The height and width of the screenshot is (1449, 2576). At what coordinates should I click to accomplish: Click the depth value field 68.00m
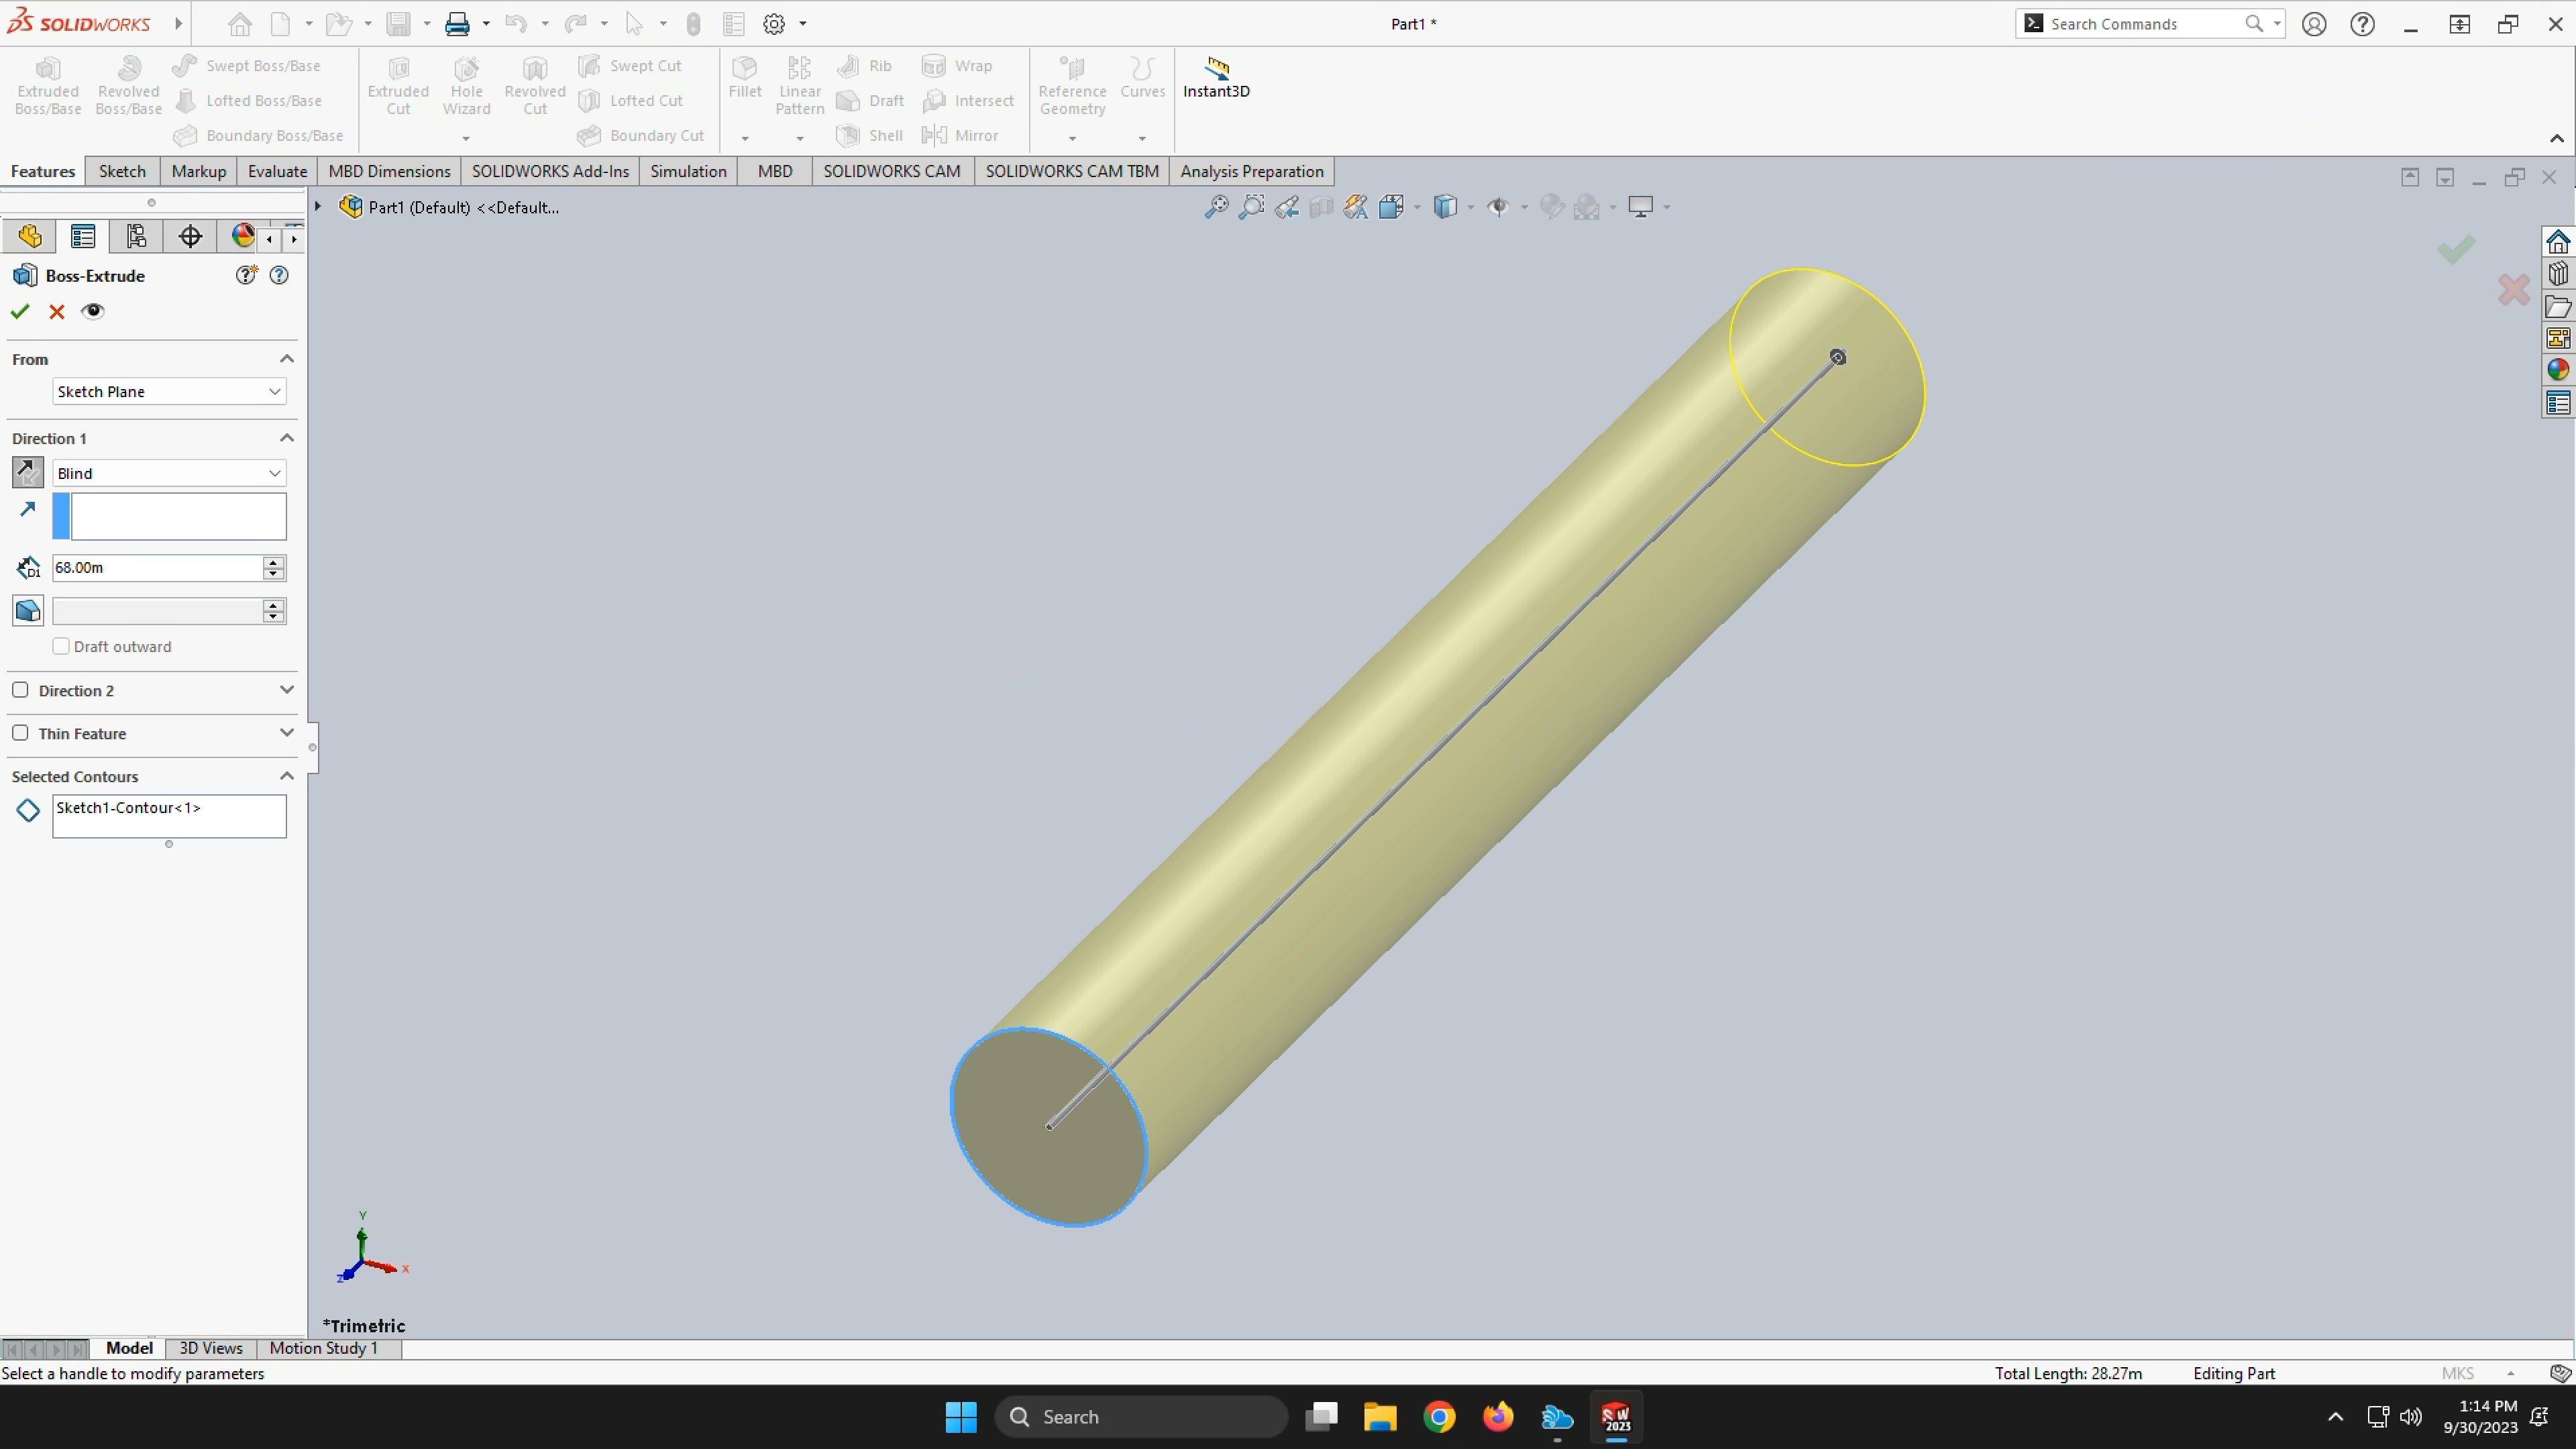tap(157, 568)
